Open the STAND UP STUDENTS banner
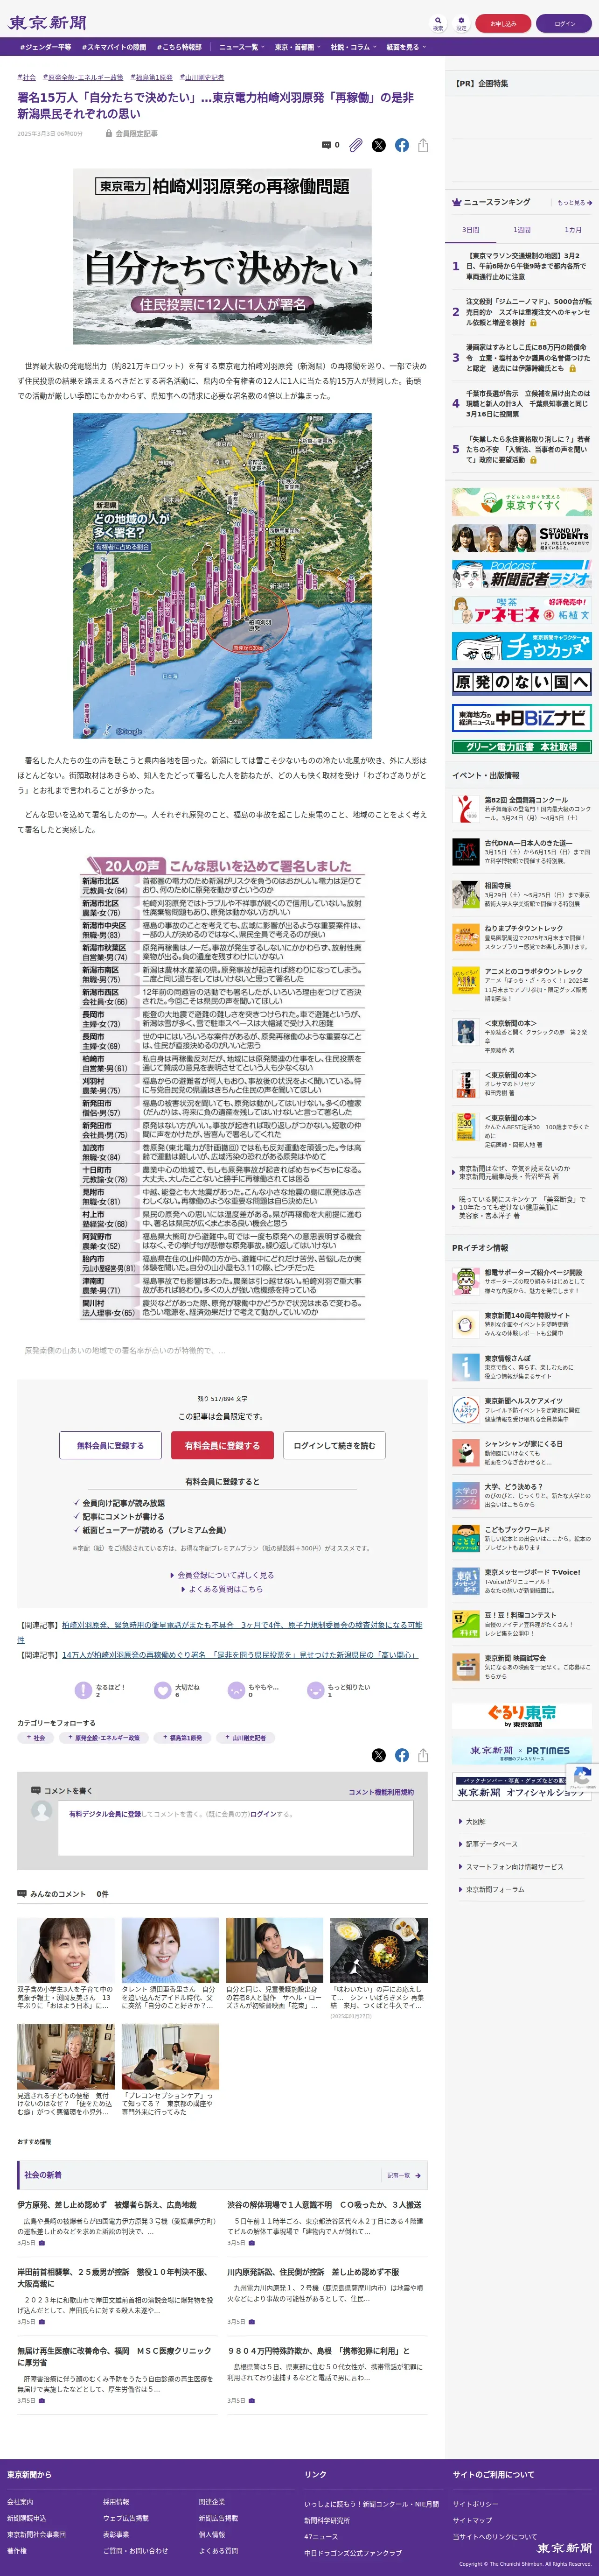The height and width of the screenshot is (2576, 599). 521,538
